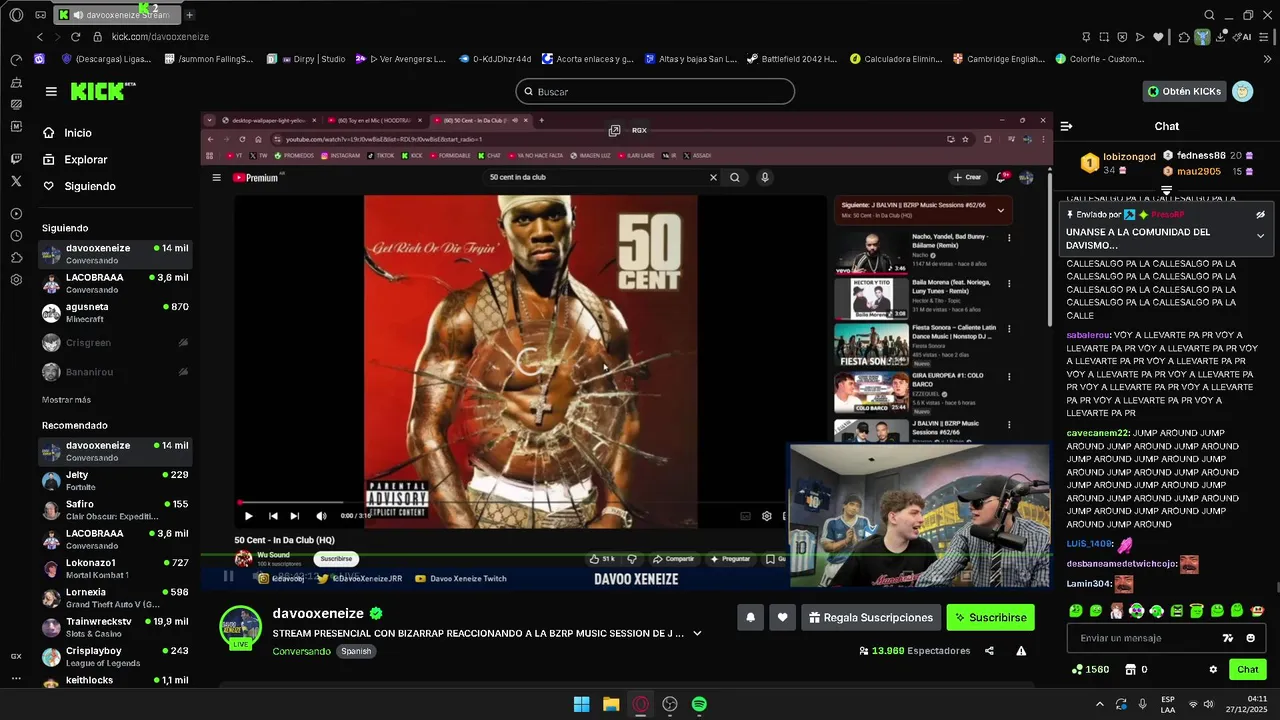Open Opera Aria AI button
This screenshot has width=1280, height=720.
pyautogui.click(x=1244, y=37)
